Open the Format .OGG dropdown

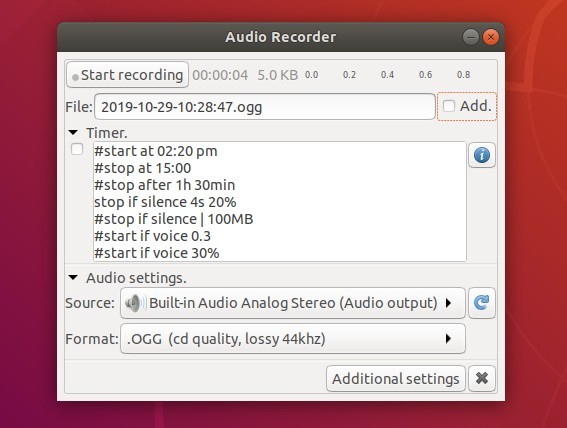coord(293,339)
